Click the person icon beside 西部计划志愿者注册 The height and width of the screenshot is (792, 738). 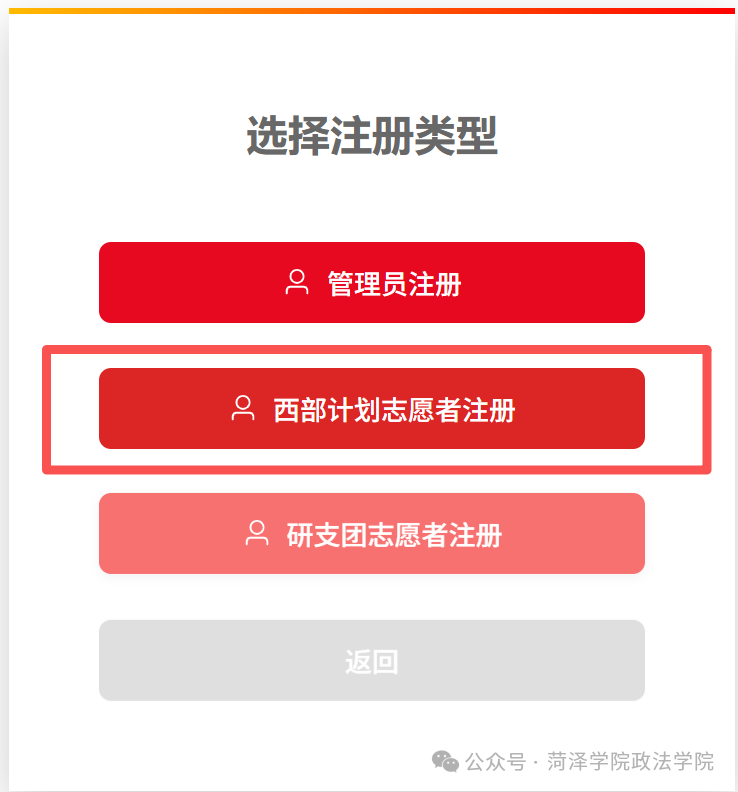coord(243,408)
